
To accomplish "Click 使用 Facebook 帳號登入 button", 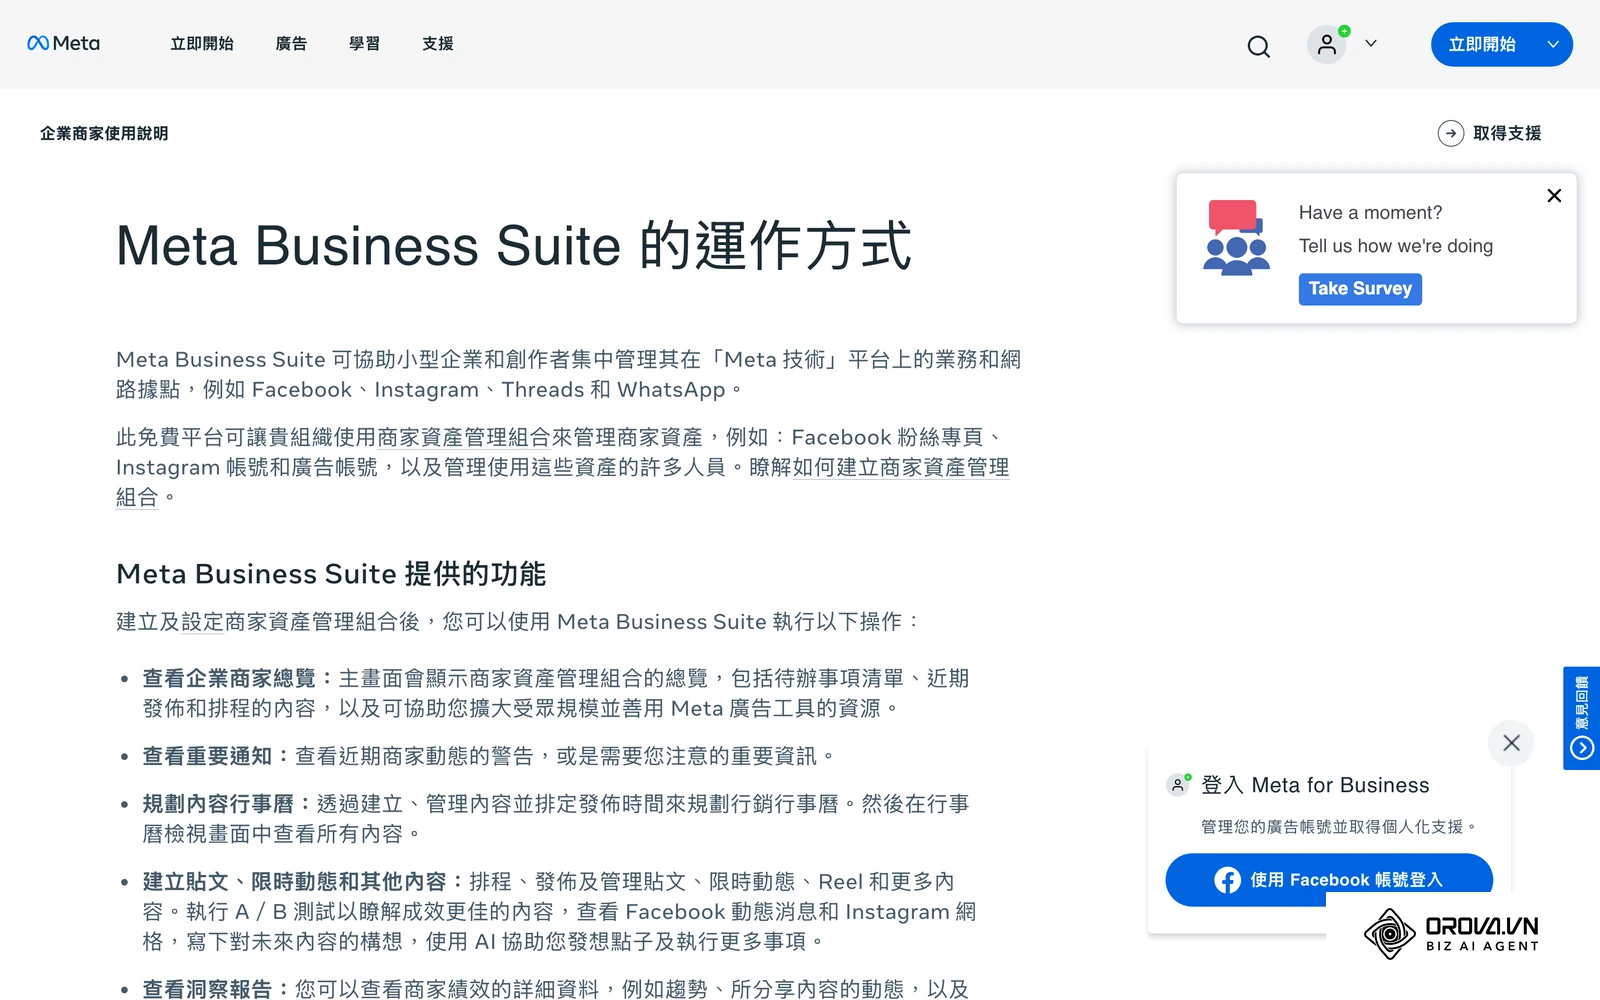I will [1329, 880].
